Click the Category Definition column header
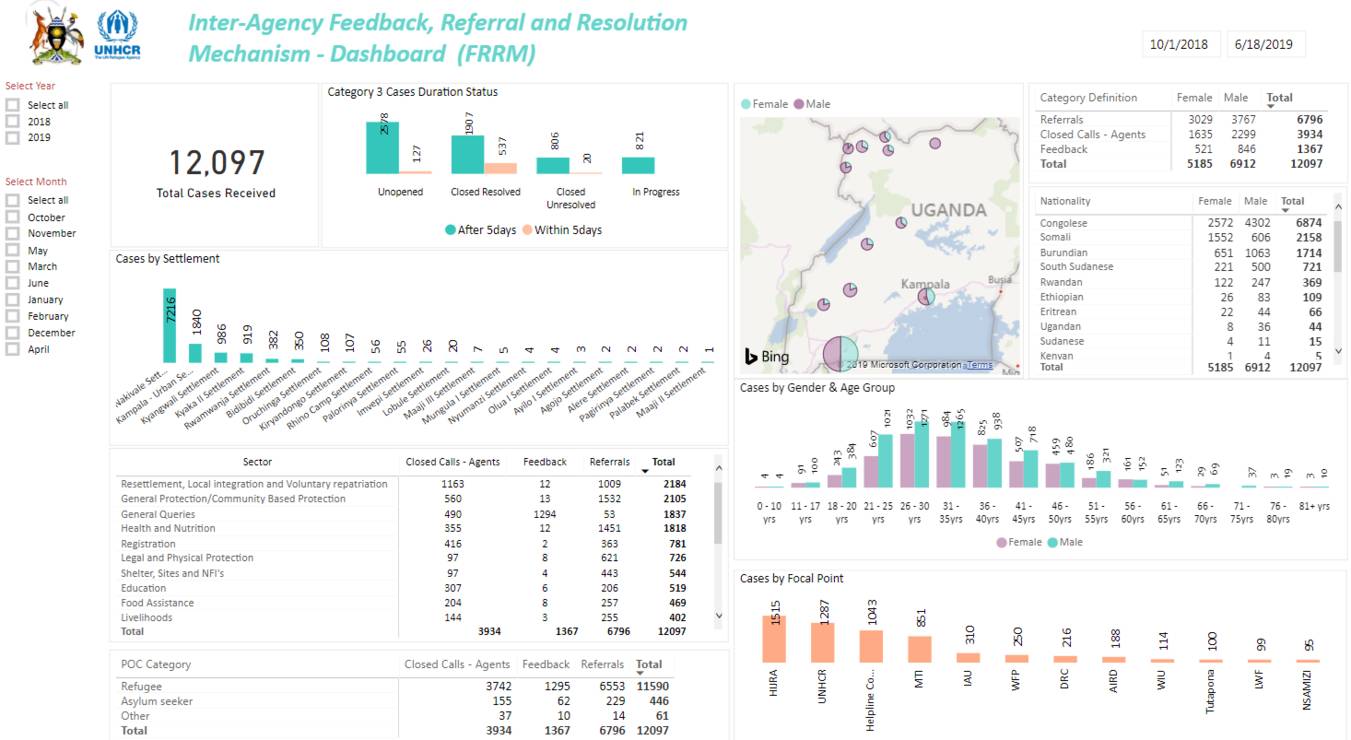 [1088, 98]
